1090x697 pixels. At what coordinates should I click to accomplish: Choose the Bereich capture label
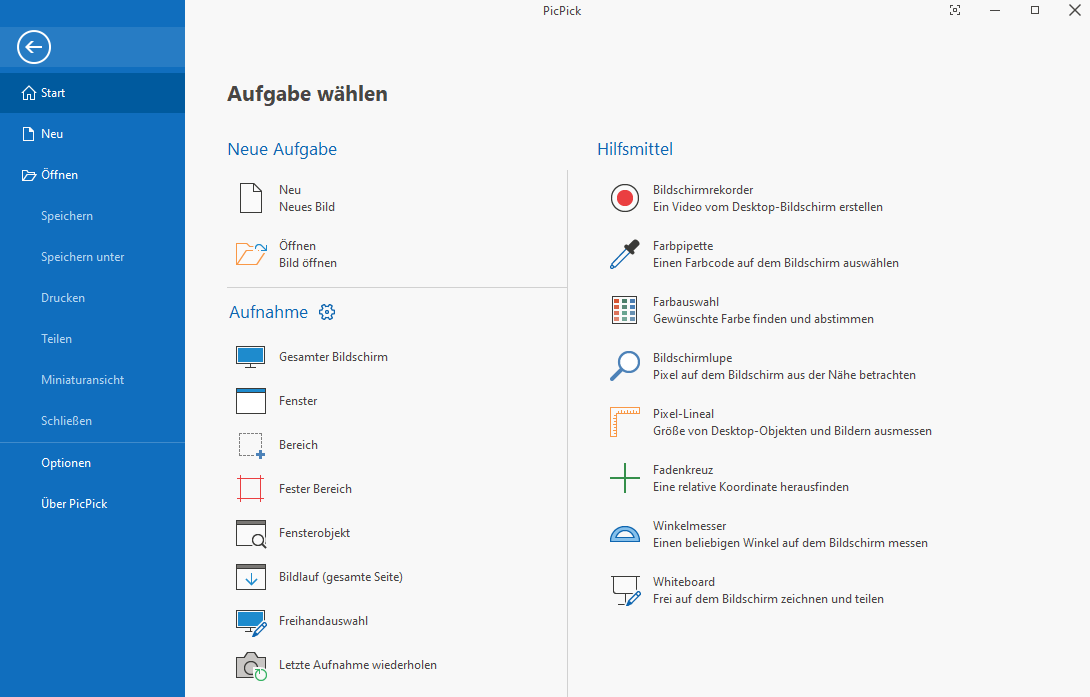(298, 445)
